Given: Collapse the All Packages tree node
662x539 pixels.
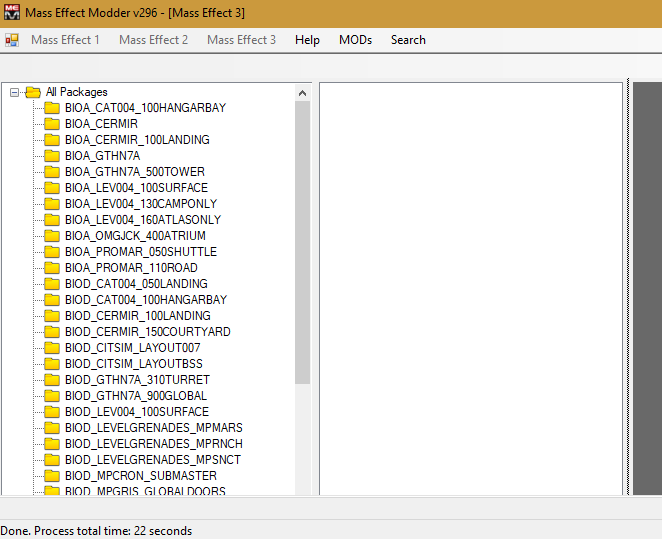Looking at the screenshot, I should pyautogui.click(x=15, y=92).
